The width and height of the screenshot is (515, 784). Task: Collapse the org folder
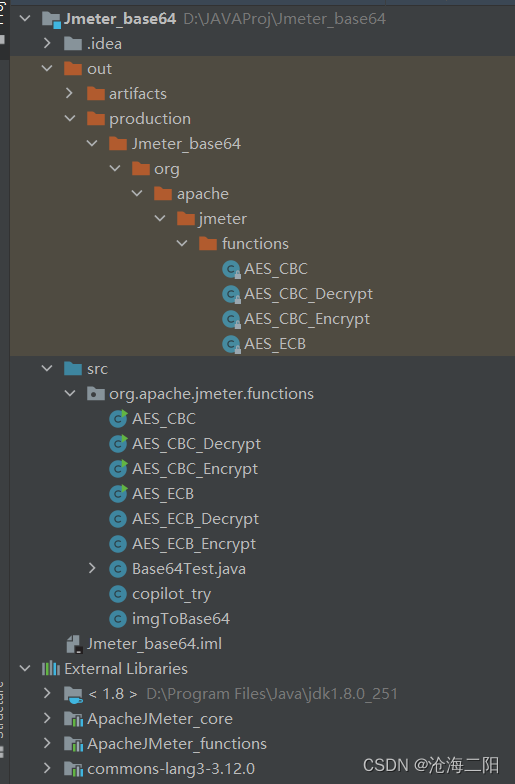click(x=115, y=168)
